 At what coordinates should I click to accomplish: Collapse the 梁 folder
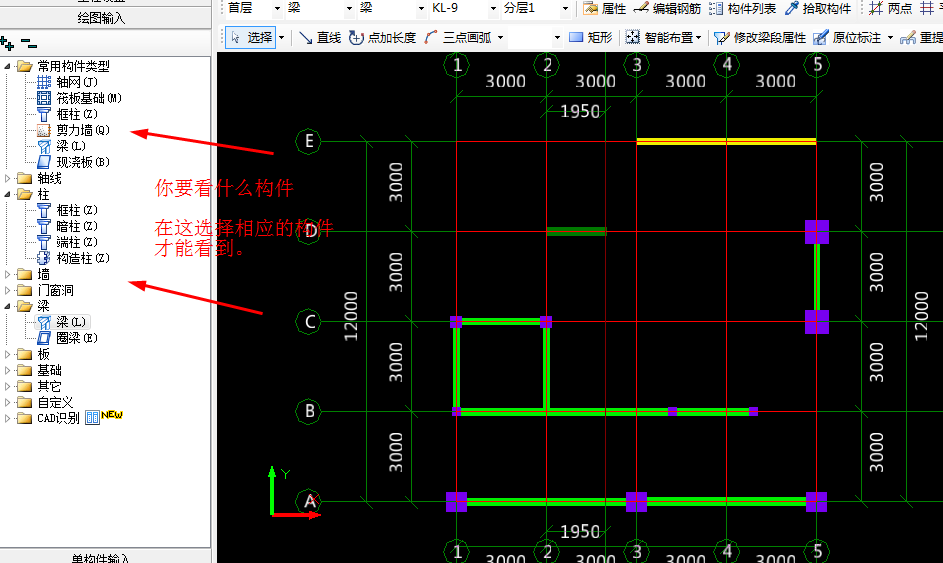7,306
